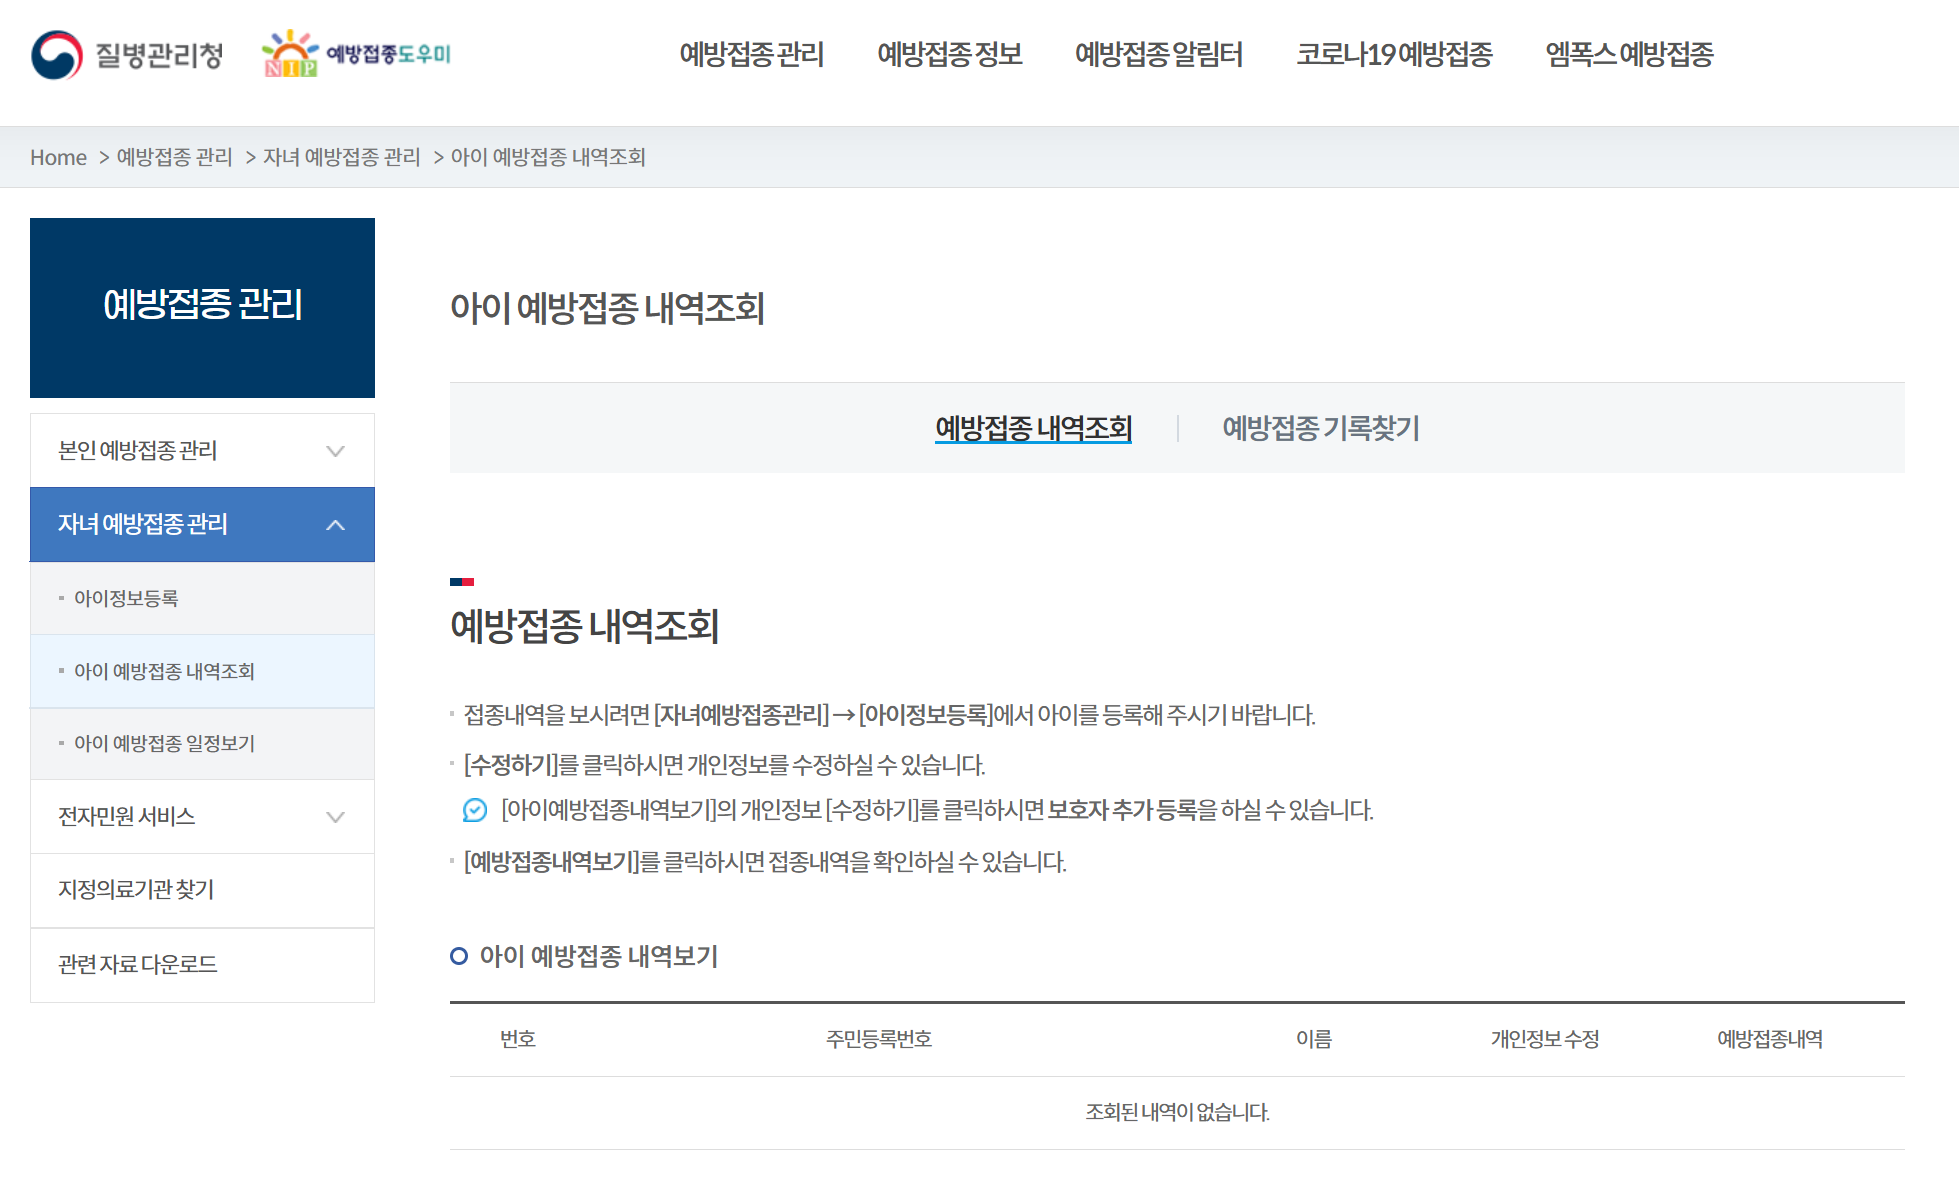Image resolution: width=1959 pixels, height=1193 pixels.
Task: Click the blue check icon beside 보호자 추가 notice
Action: point(474,812)
